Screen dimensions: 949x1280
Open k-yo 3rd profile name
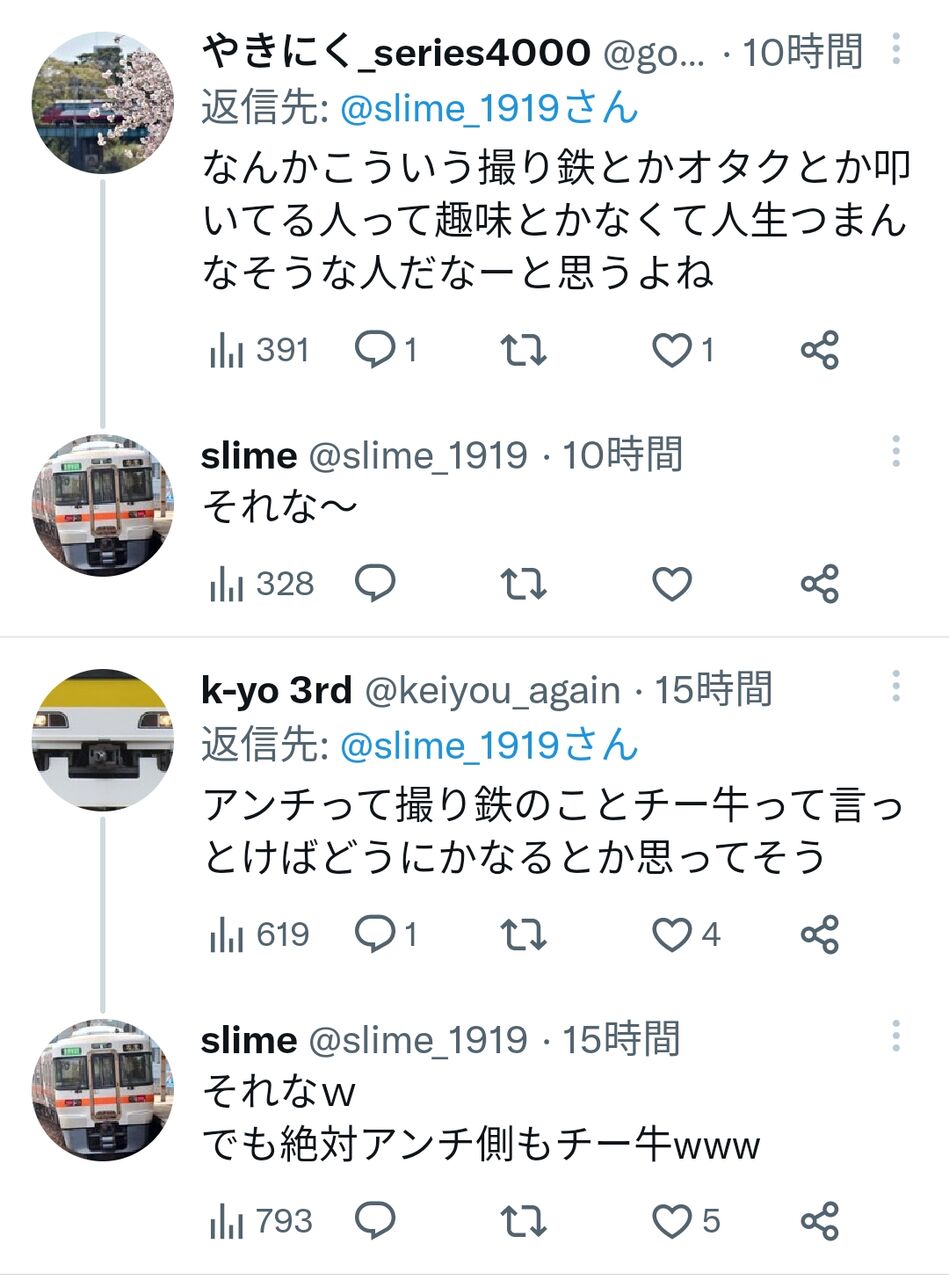[x=277, y=689]
